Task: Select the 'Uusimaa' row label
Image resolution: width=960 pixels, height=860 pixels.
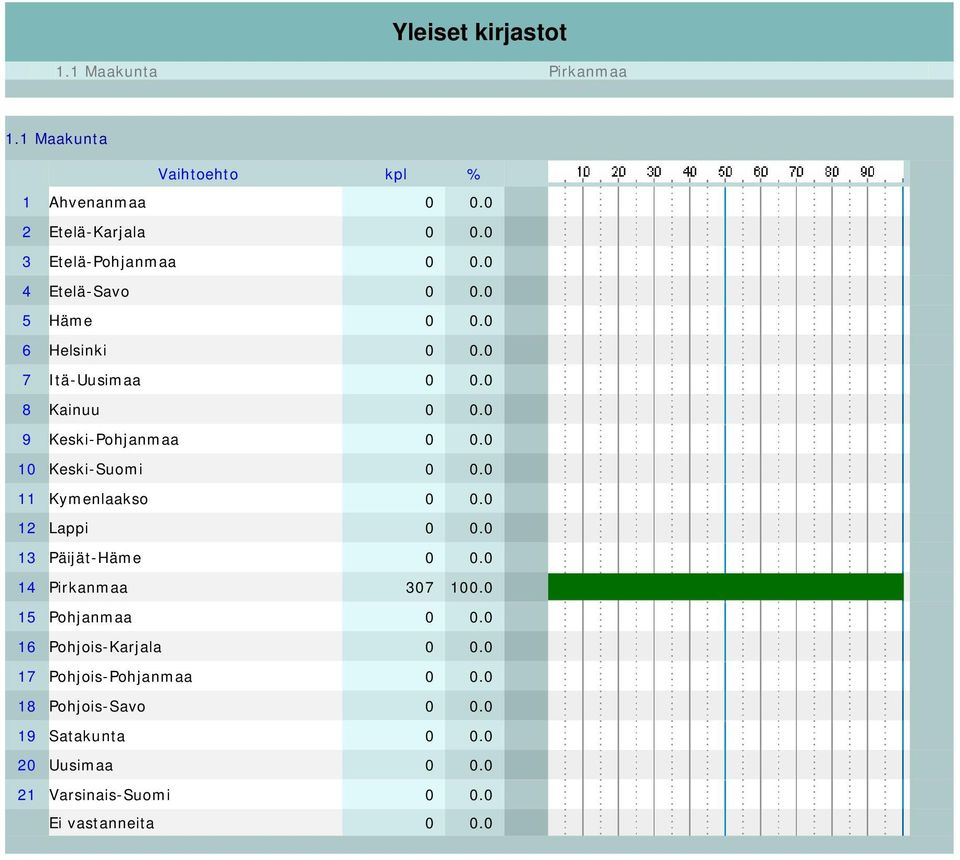Action: point(81,765)
